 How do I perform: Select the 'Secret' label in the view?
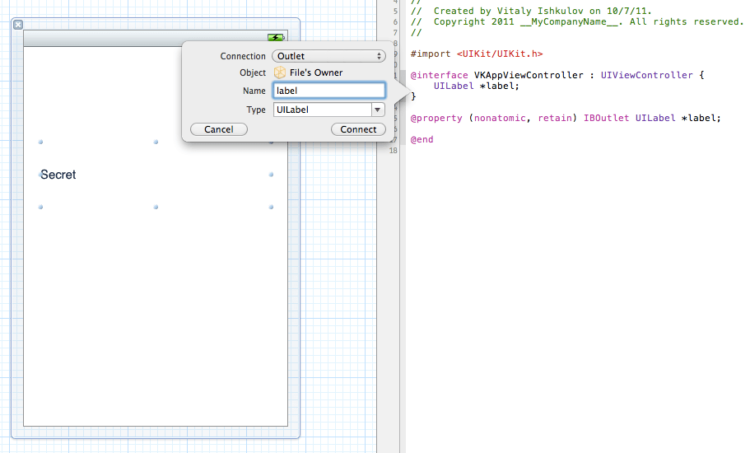click(58, 175)
